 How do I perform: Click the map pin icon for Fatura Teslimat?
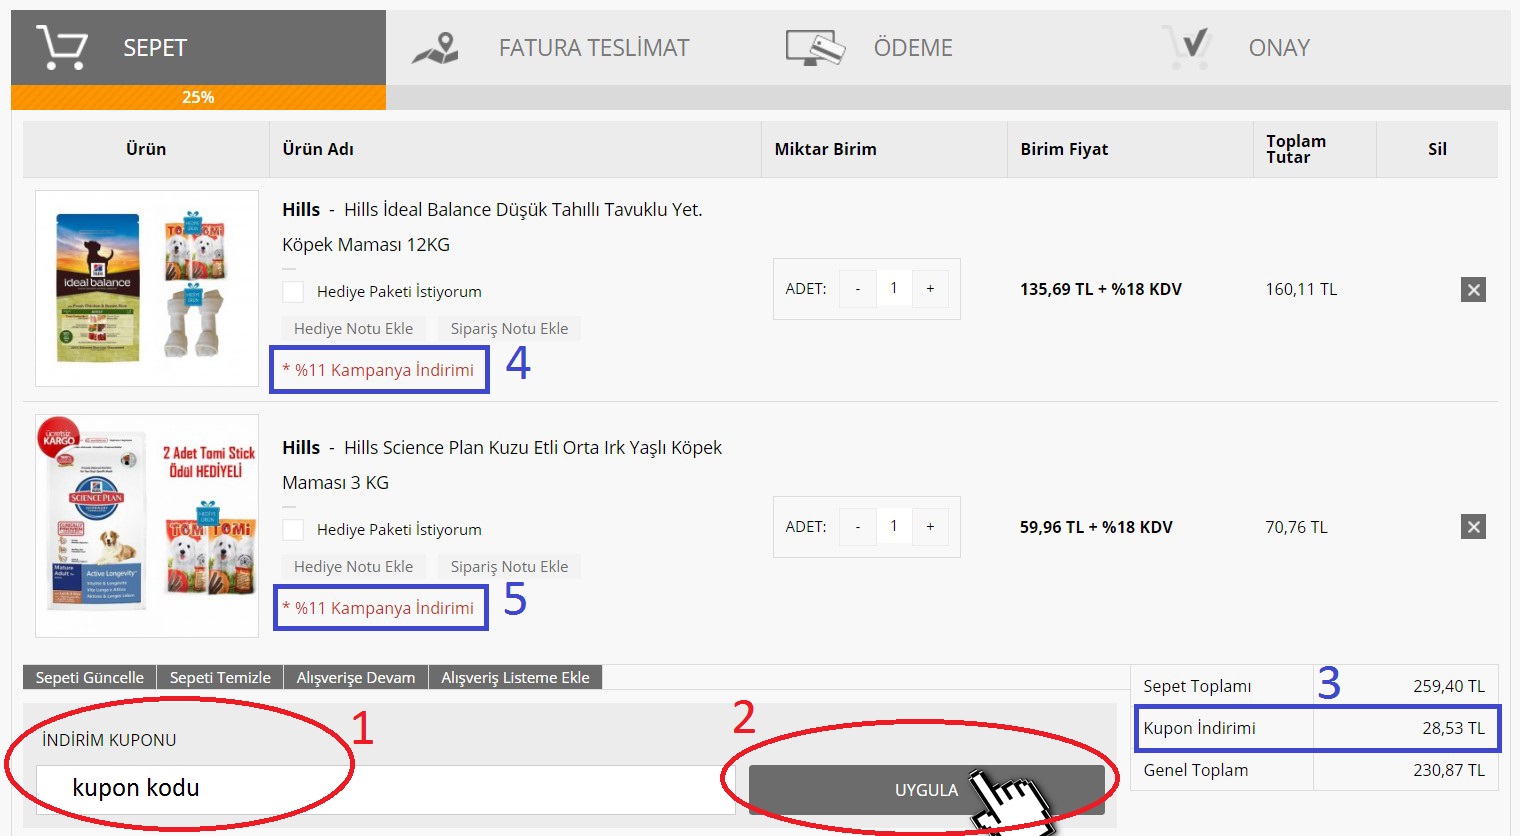pos(436,47)
